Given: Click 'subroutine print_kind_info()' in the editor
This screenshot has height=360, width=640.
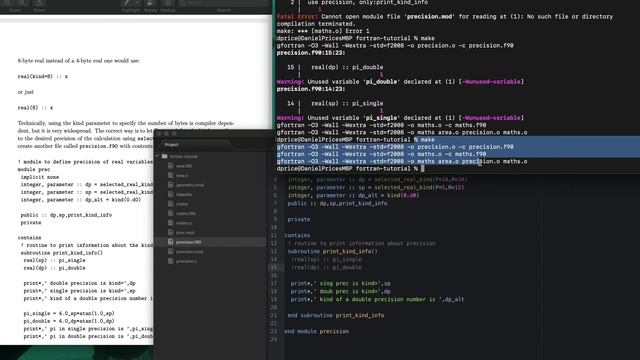Looking at the screenshot, I should click(x=333, y=251).
